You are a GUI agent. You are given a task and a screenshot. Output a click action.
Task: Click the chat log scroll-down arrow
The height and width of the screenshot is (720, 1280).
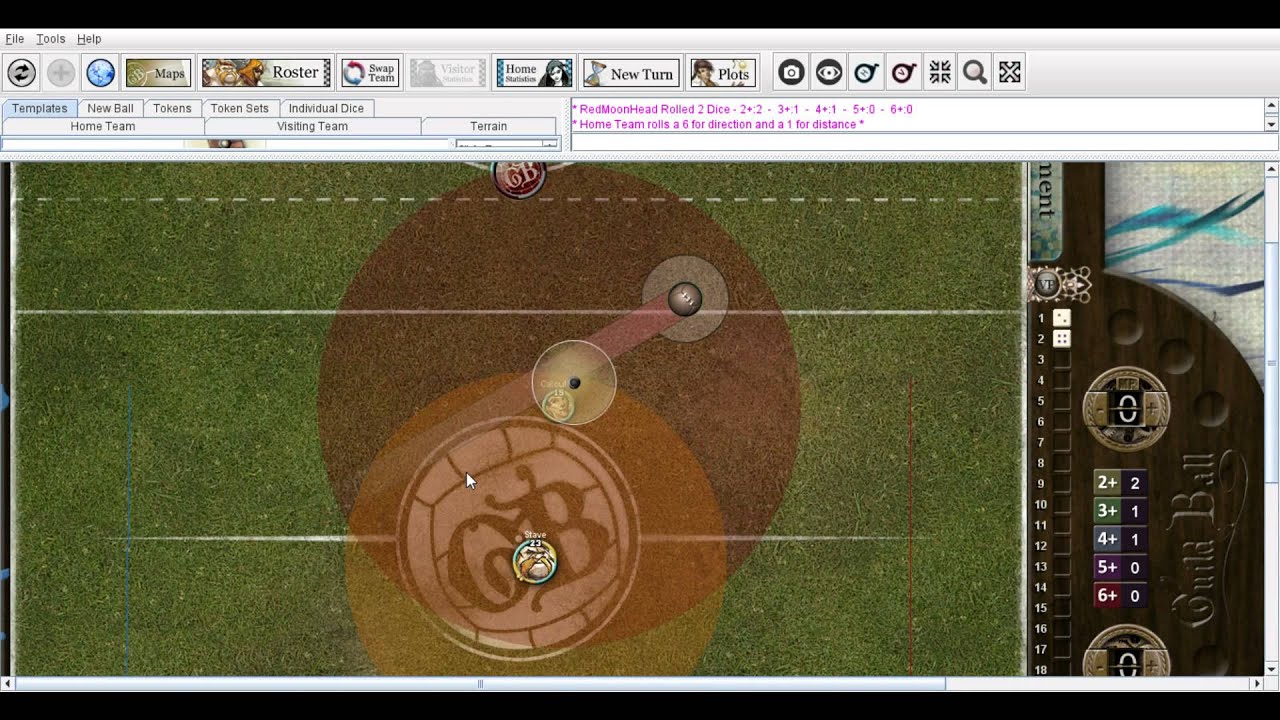point(1271,124)
